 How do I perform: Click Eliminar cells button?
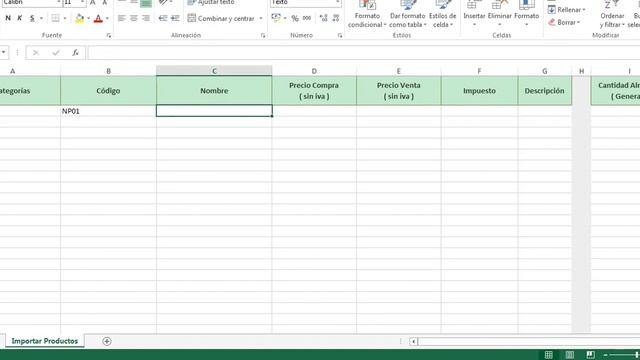(500, 14)
